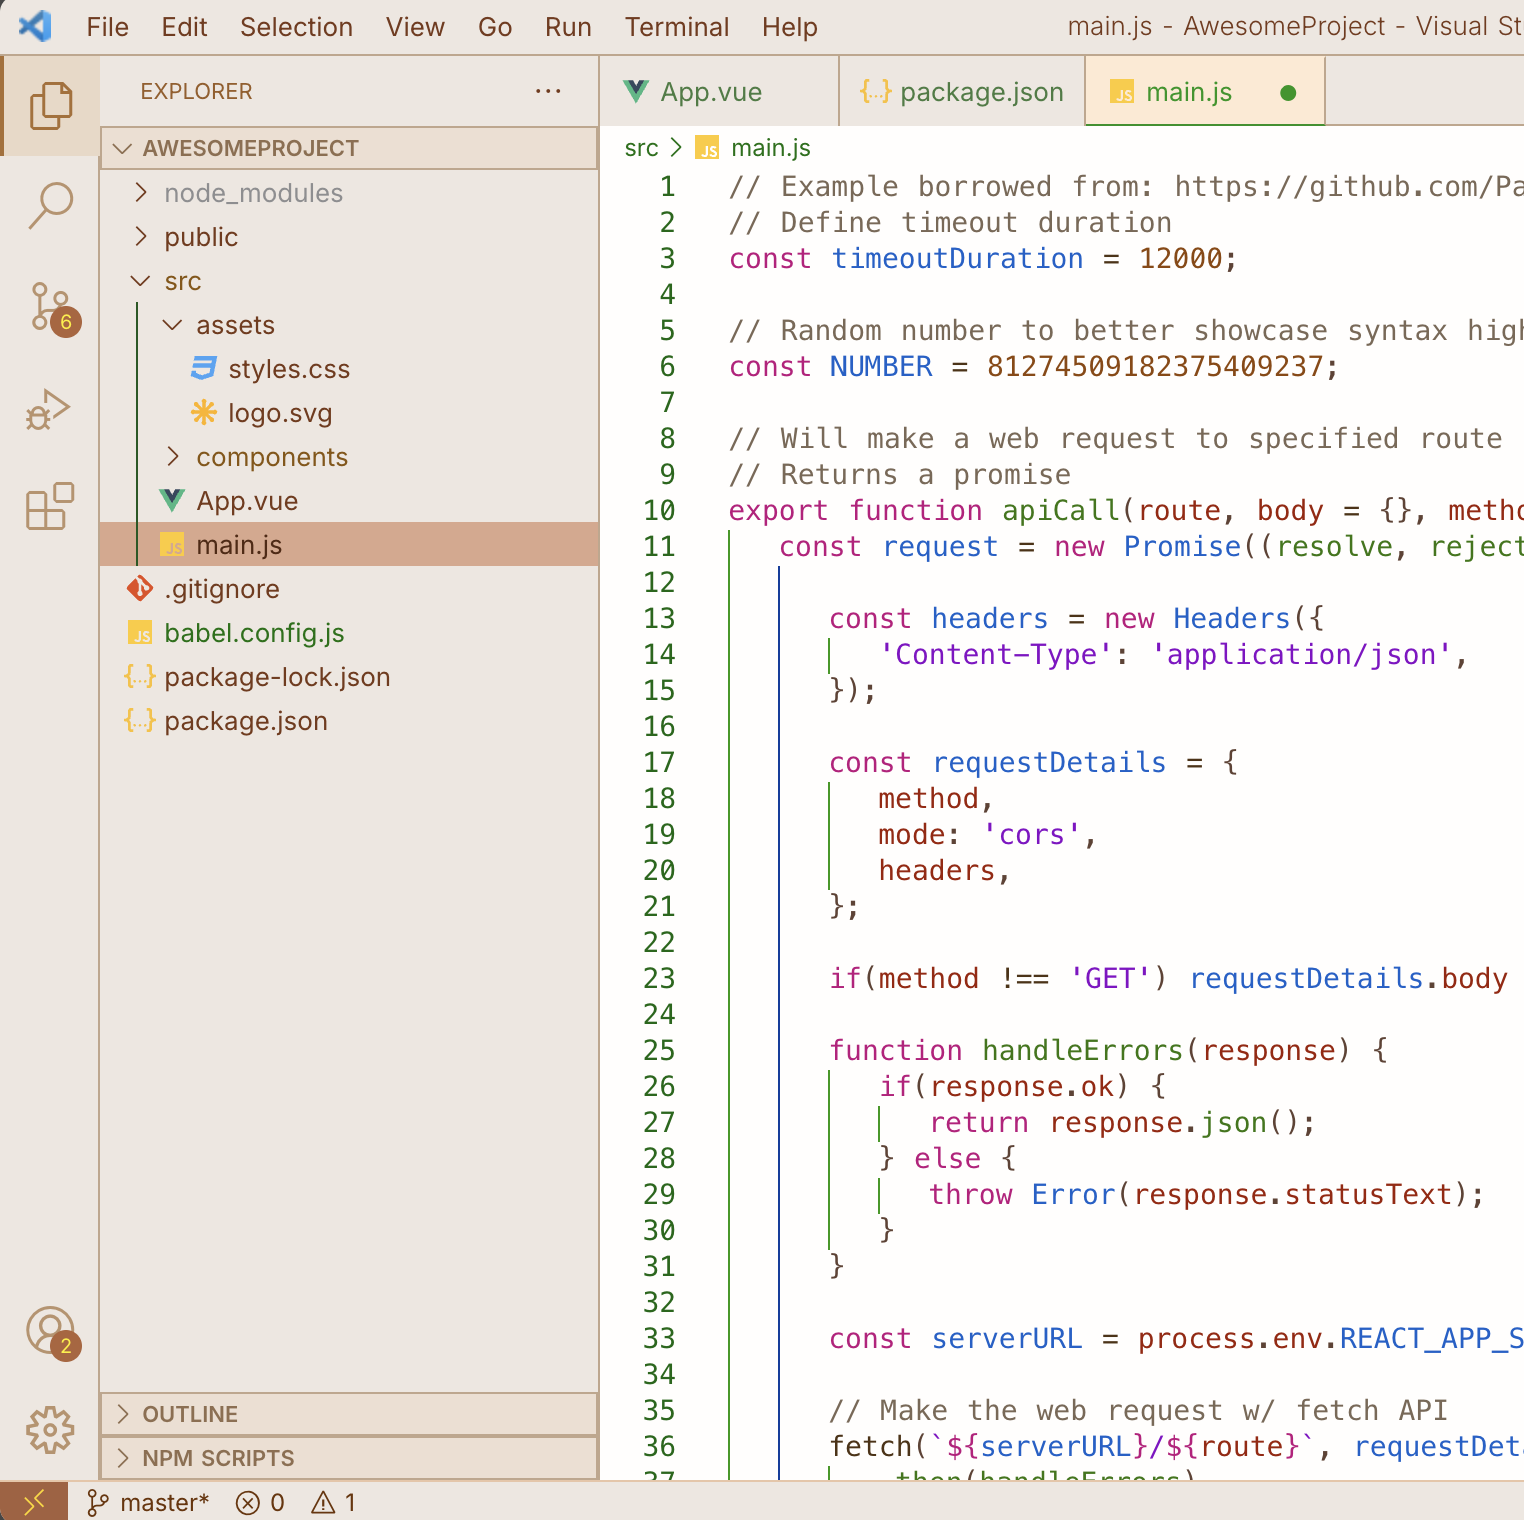
Task: Click the JS icon on main.js tab
Action: click(x=1123, y=93)
